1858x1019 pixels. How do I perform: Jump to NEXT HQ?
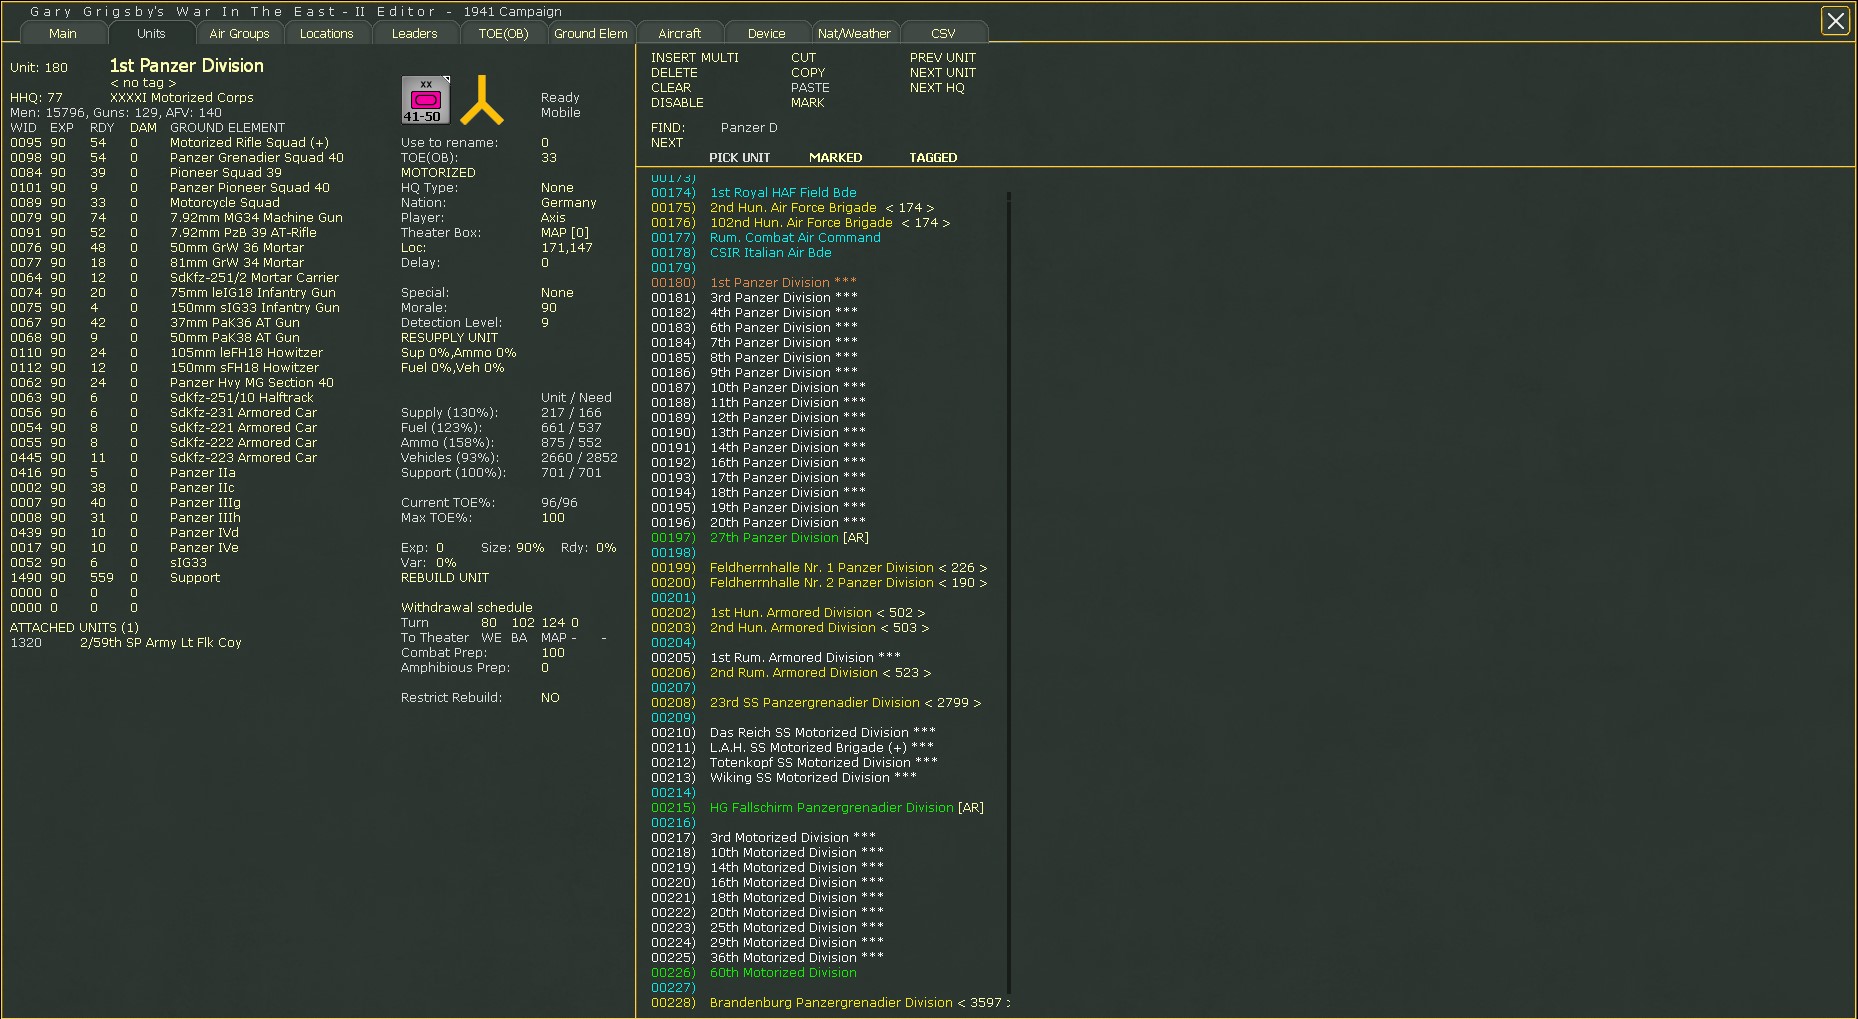pyautogui.click(x=937, y=88)
